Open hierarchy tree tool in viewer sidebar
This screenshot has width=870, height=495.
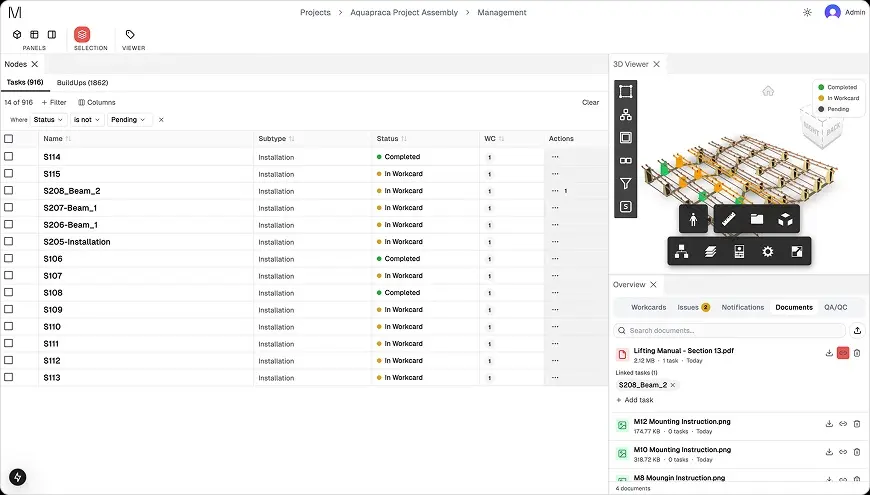pyautogui.click(x=626, y=115)
